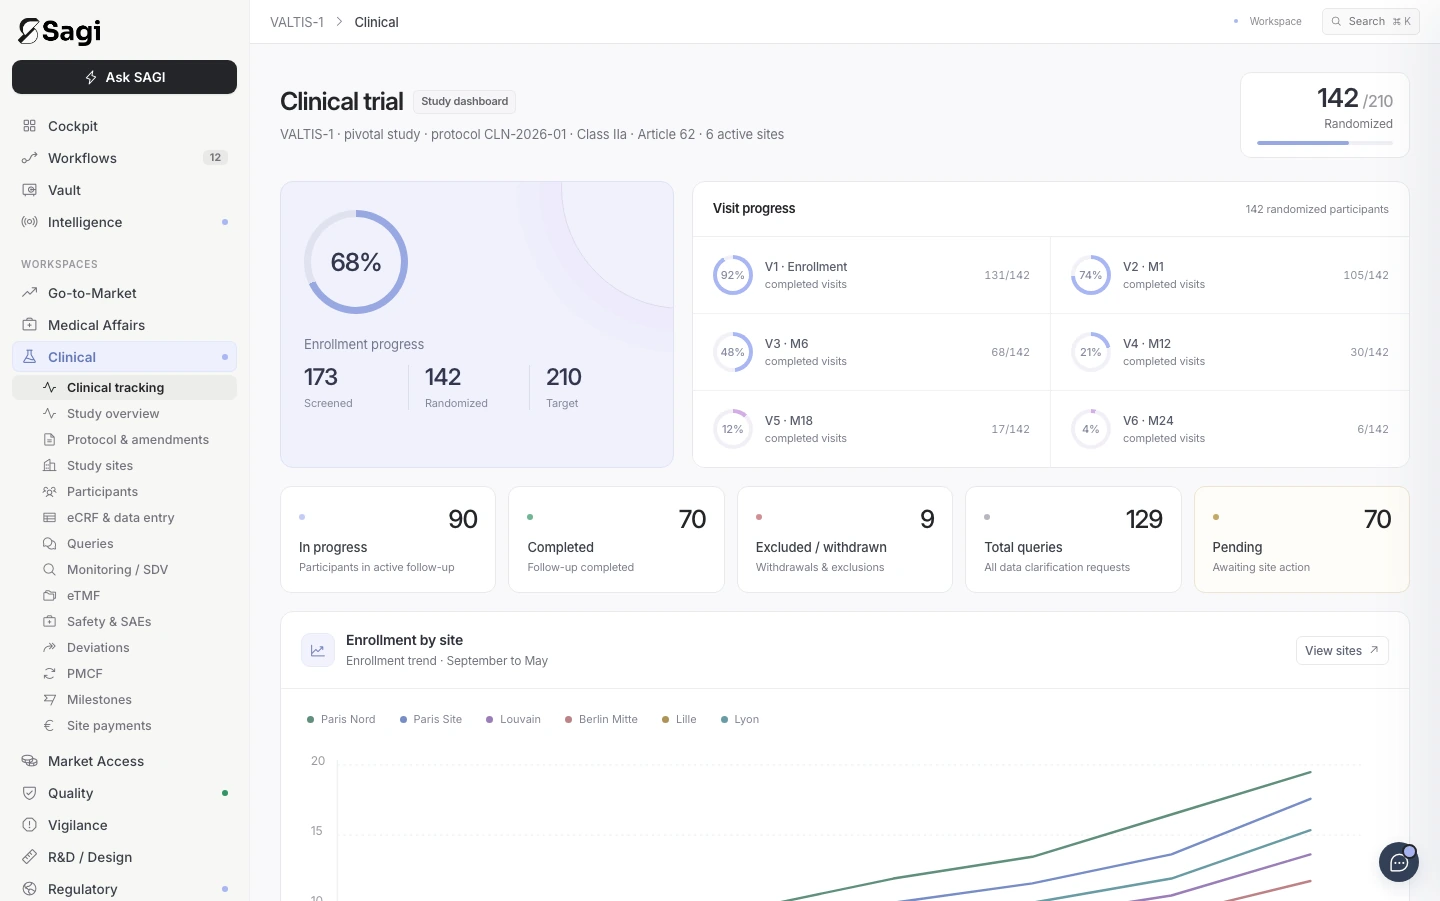This screenshot has width=1440, height=901.
Task: Click the Workspace indicator in header
Action: (x=1268, y=21)
